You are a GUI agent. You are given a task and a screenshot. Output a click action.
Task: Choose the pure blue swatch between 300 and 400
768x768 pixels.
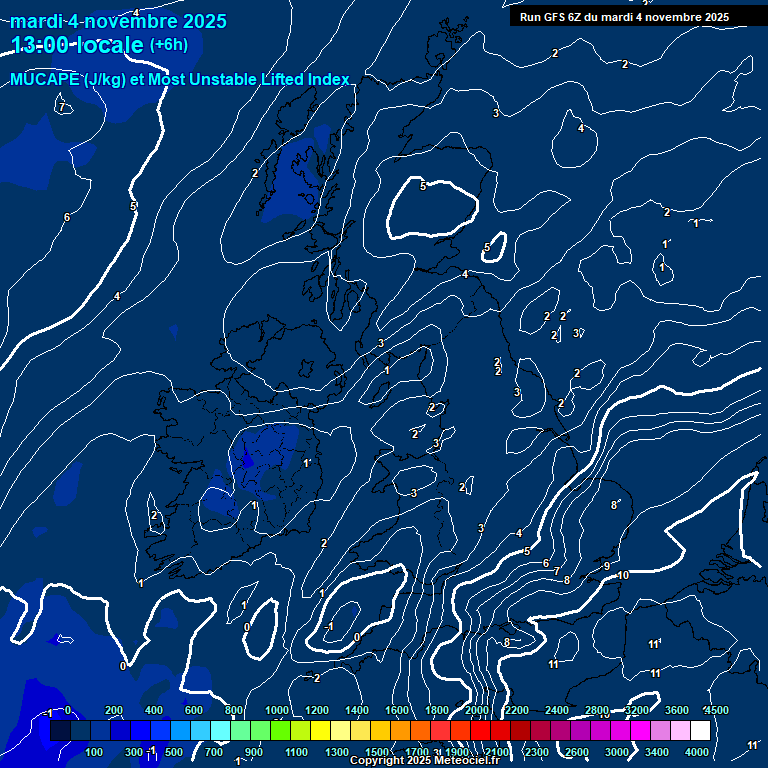click(141, 730)
